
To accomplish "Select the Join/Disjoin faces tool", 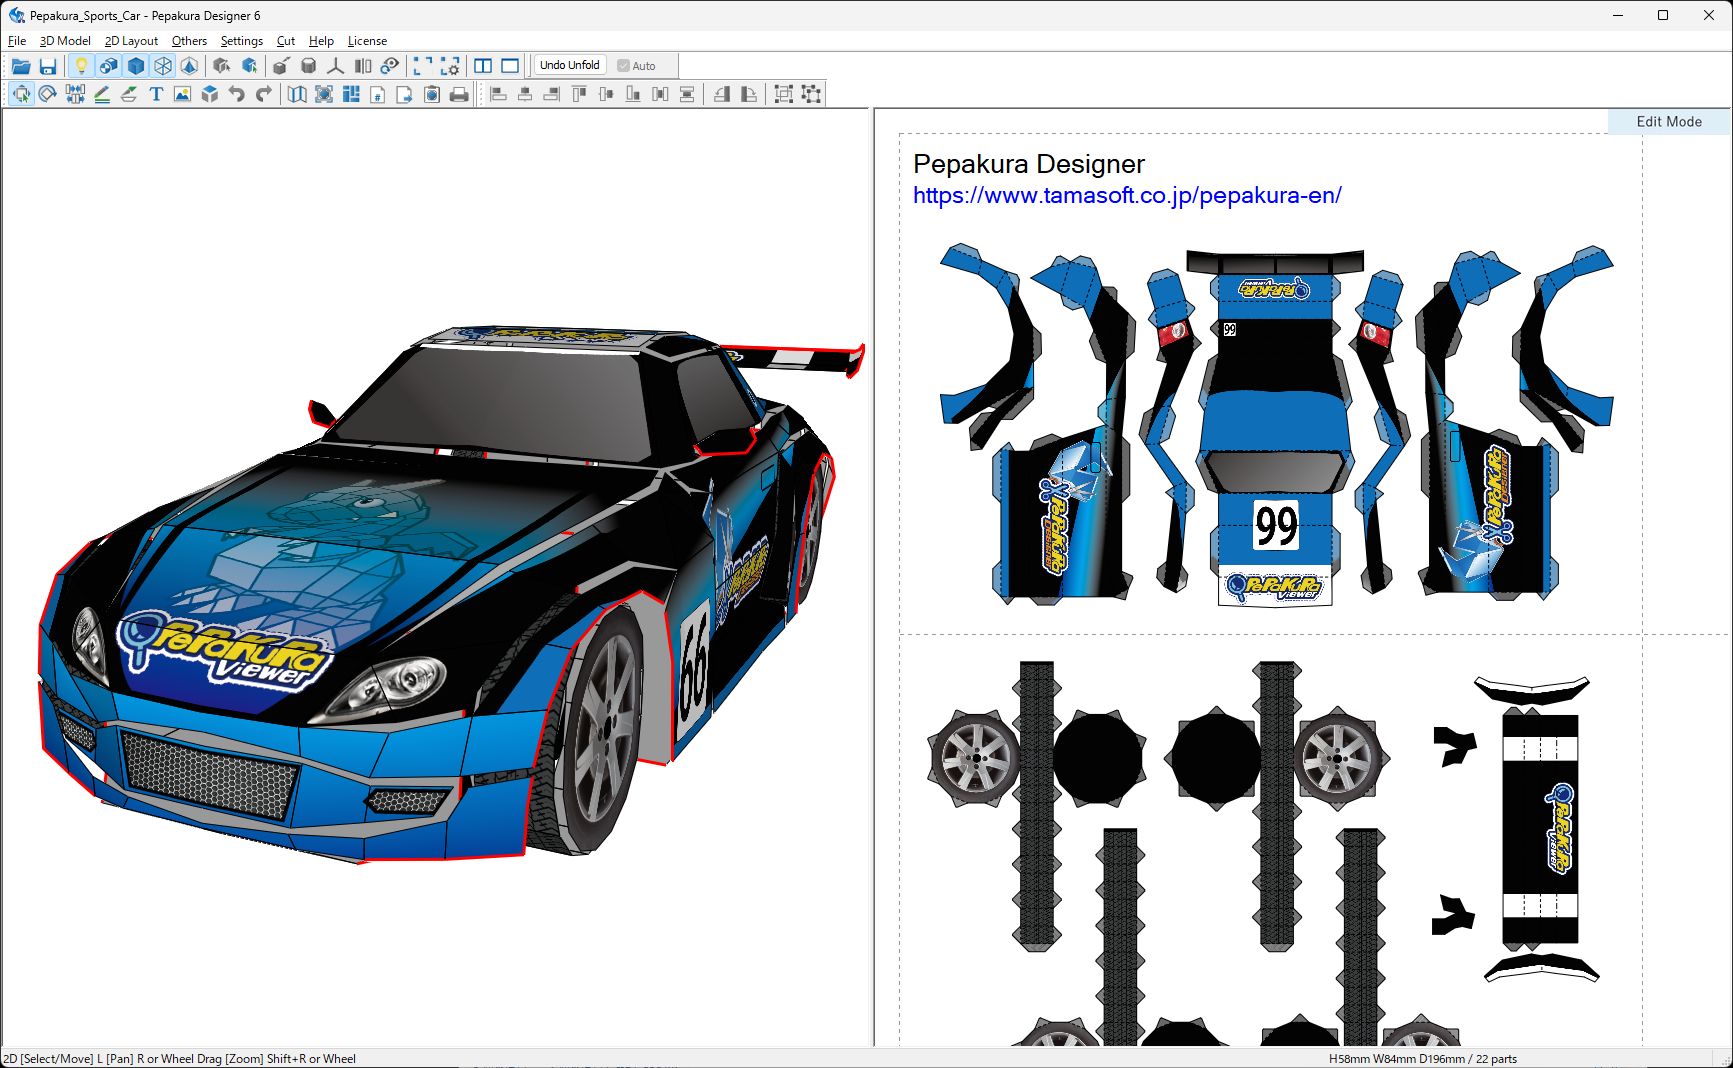I will click(x=75, y=94).
